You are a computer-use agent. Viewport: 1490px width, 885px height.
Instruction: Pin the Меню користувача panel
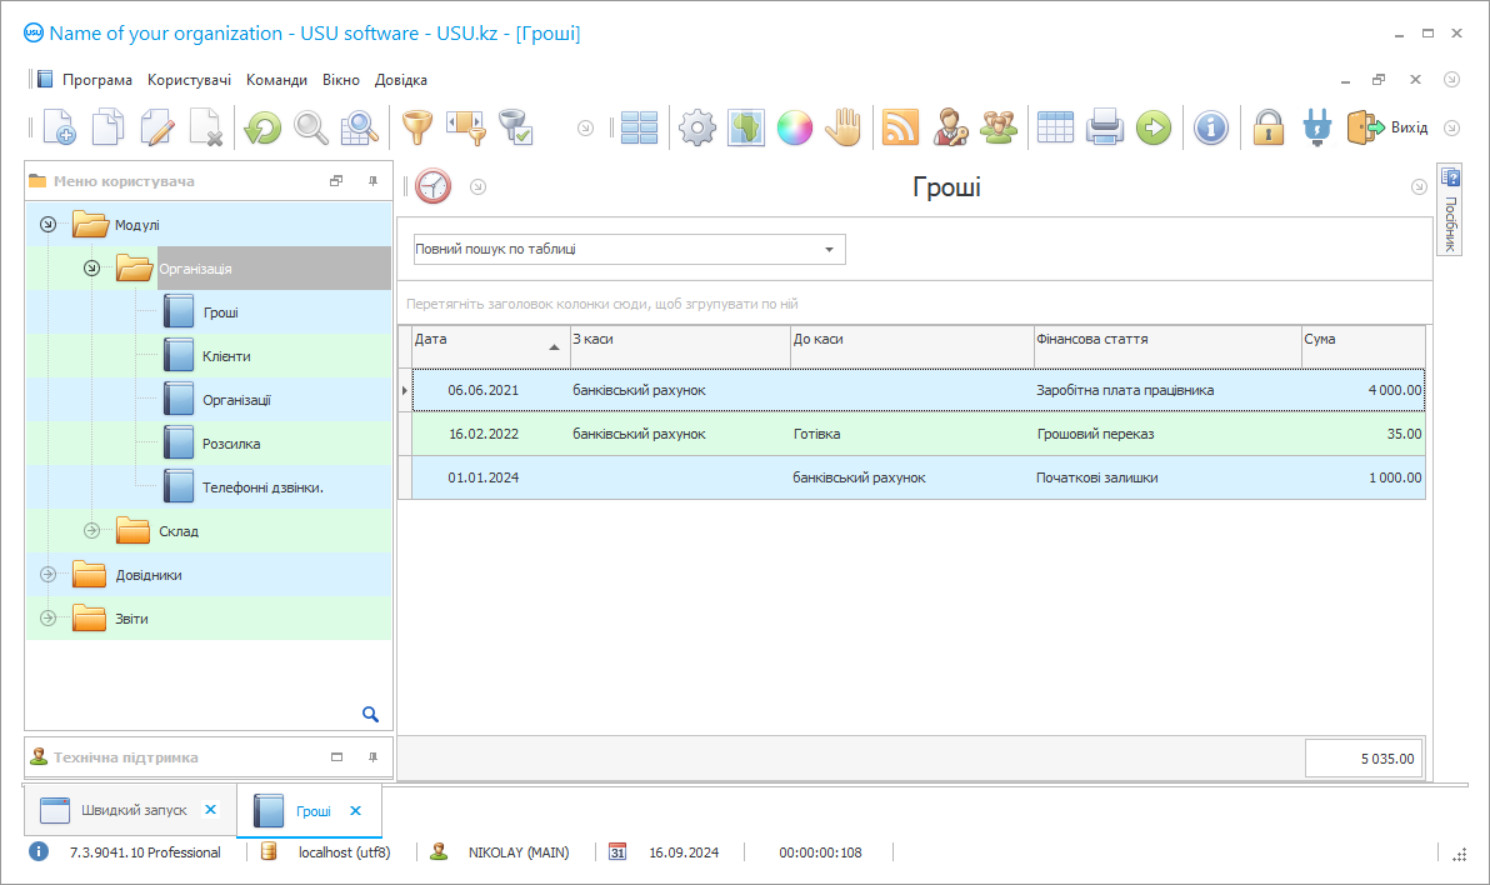[x=373, y=181]
